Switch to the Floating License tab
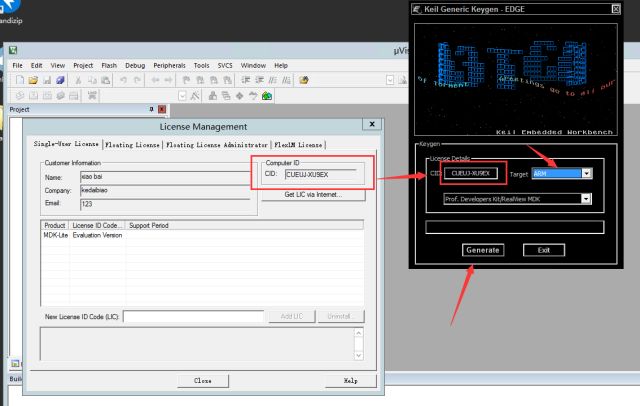This screenshot has width=640, height=406. 132,145
